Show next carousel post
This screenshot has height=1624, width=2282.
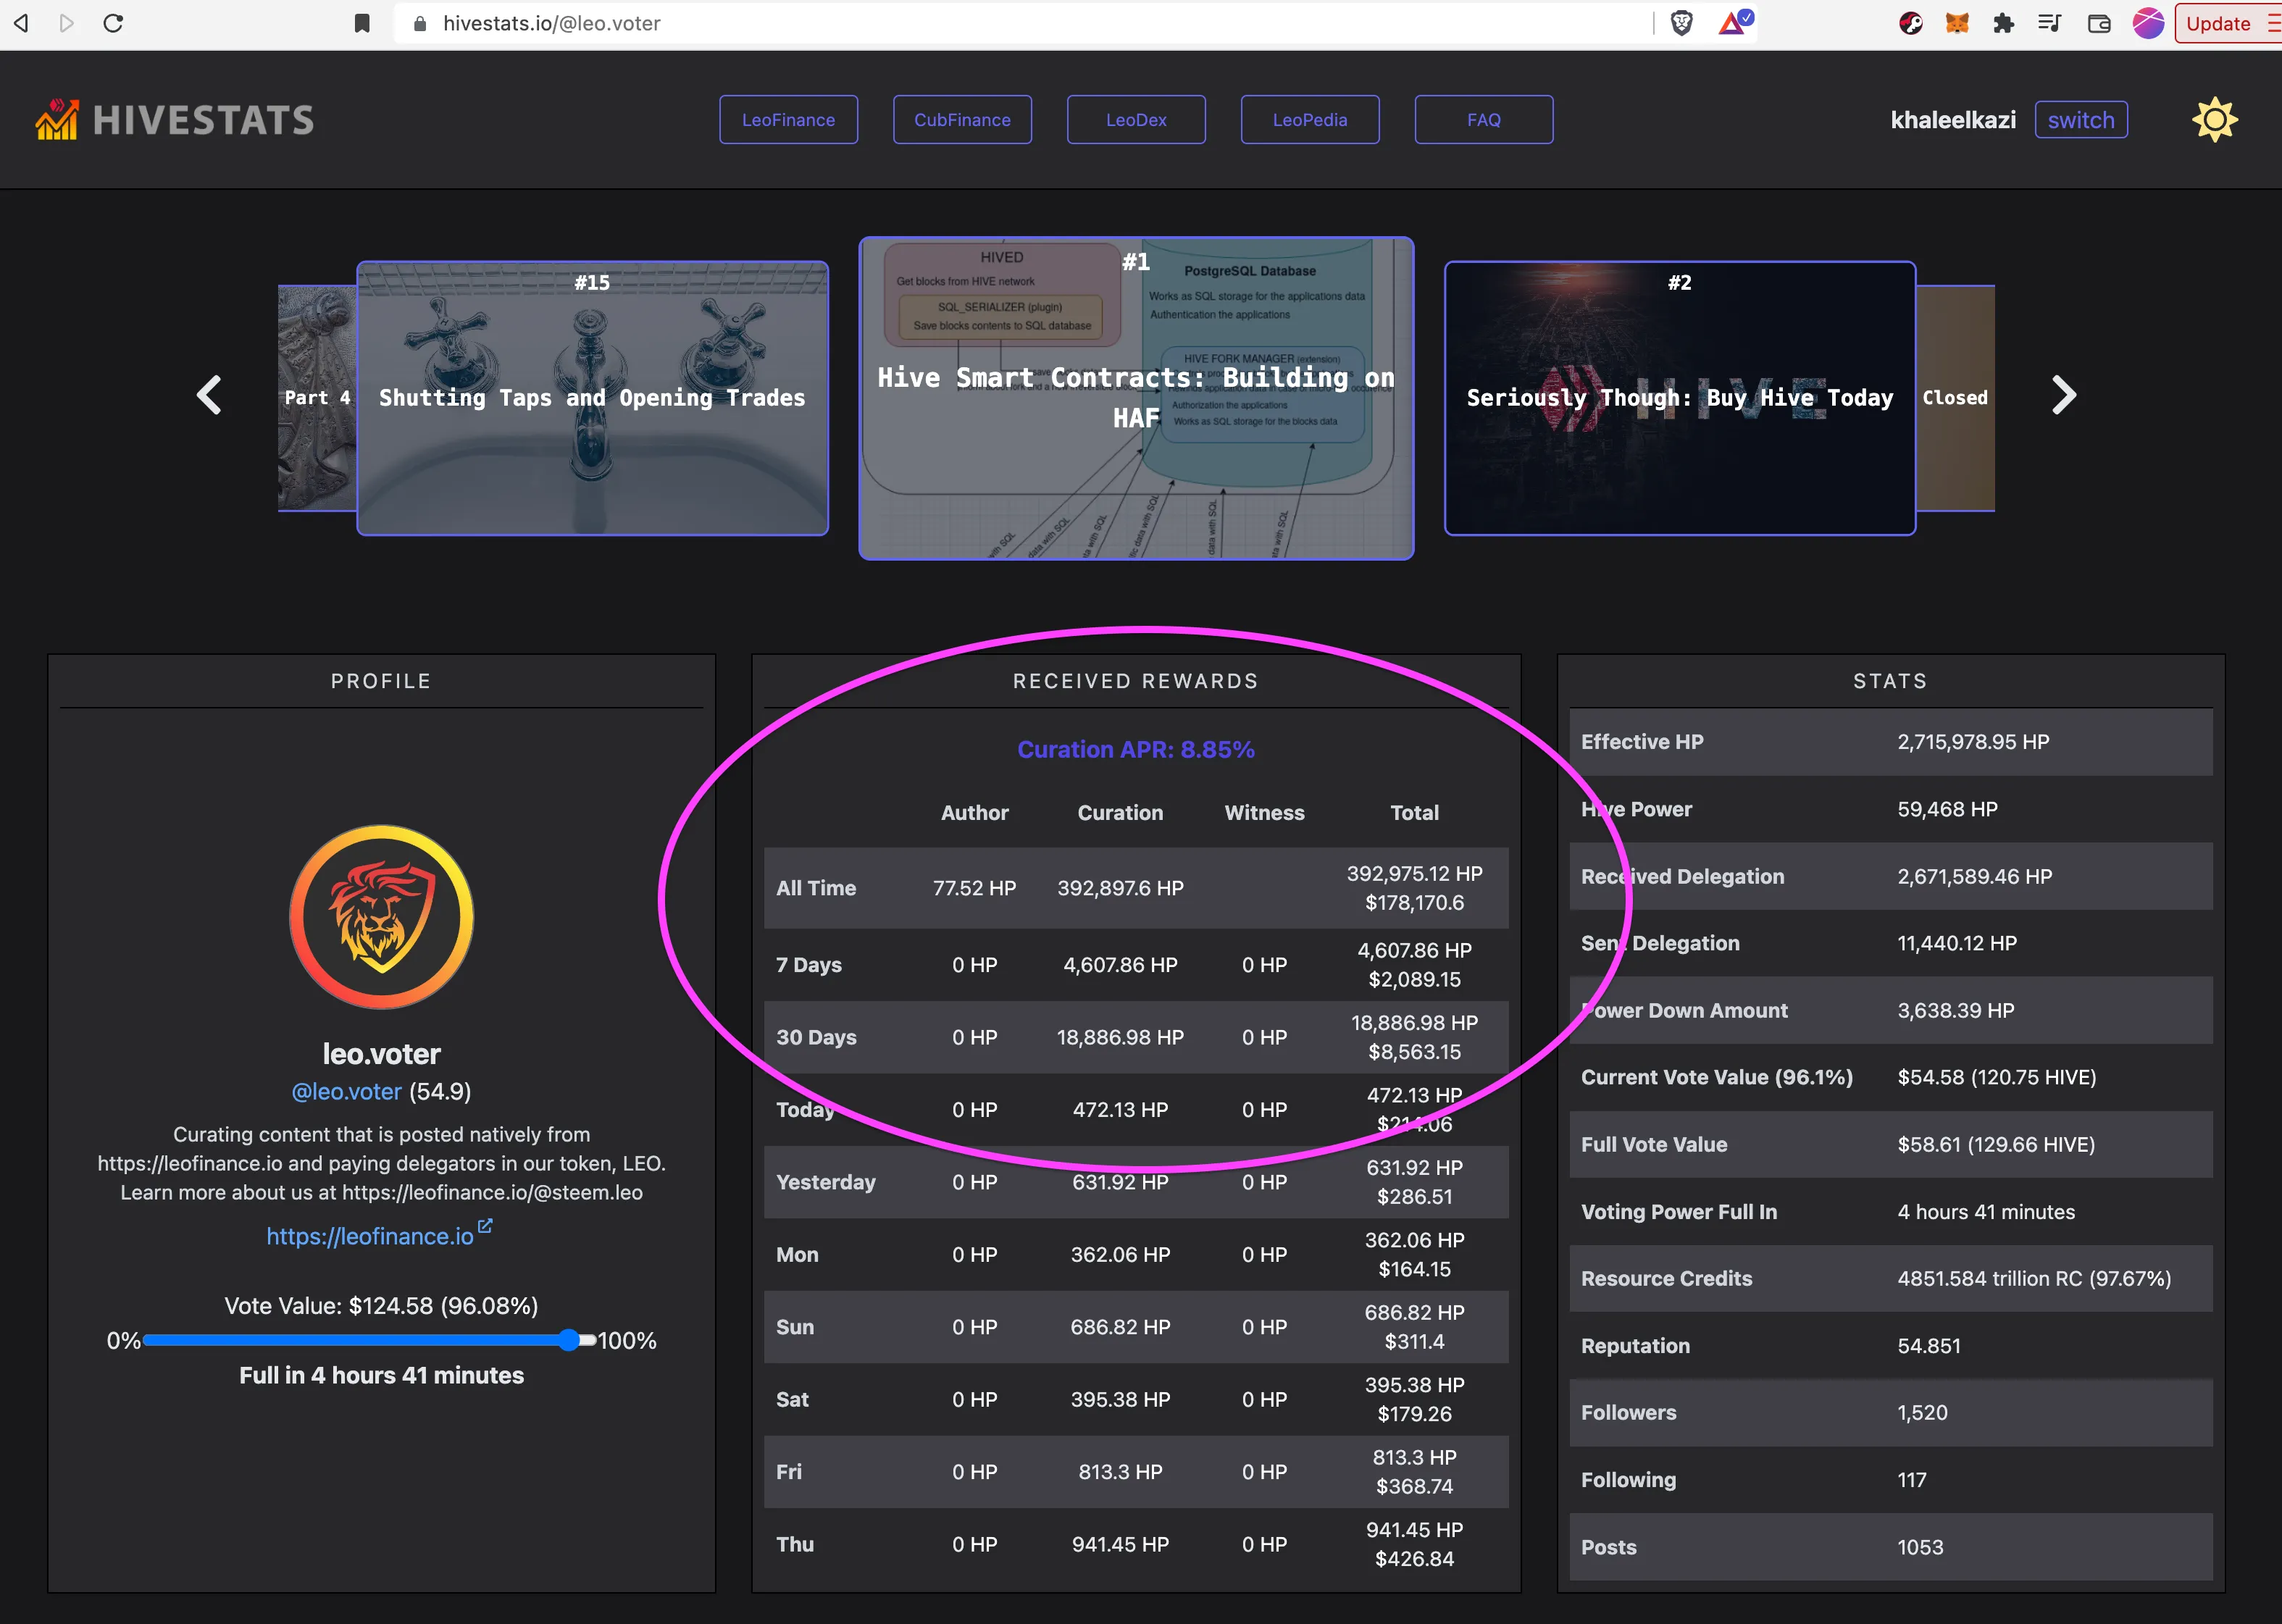(2063, 395)
